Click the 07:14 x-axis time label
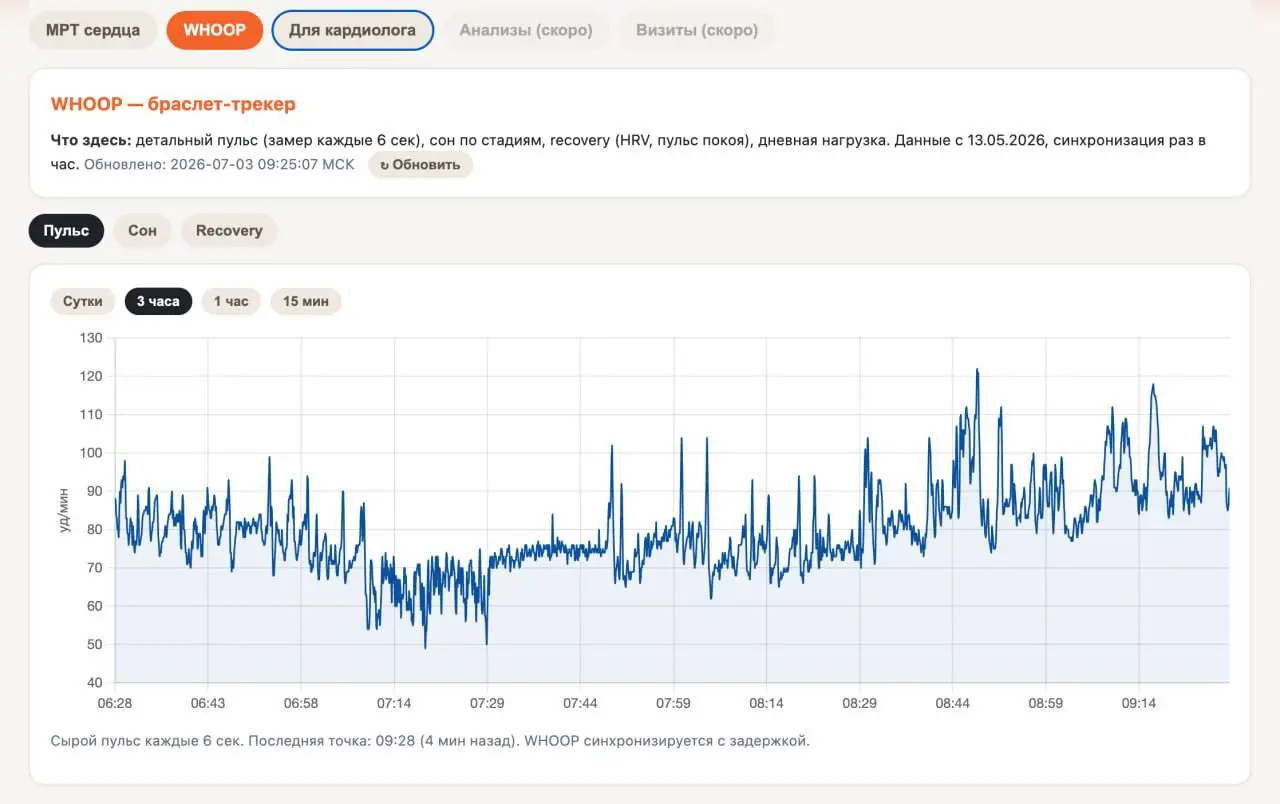The width and height of the screenshot is (1280, 804). tap(394, 703)
